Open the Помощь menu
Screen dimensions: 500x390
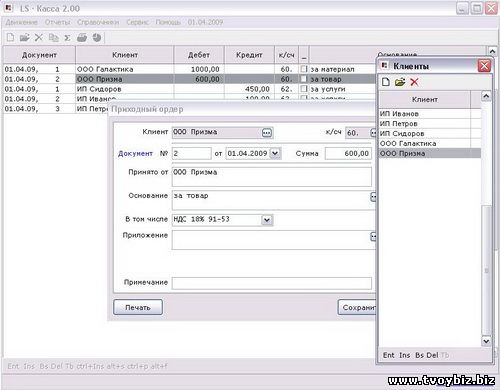(168, 22)
